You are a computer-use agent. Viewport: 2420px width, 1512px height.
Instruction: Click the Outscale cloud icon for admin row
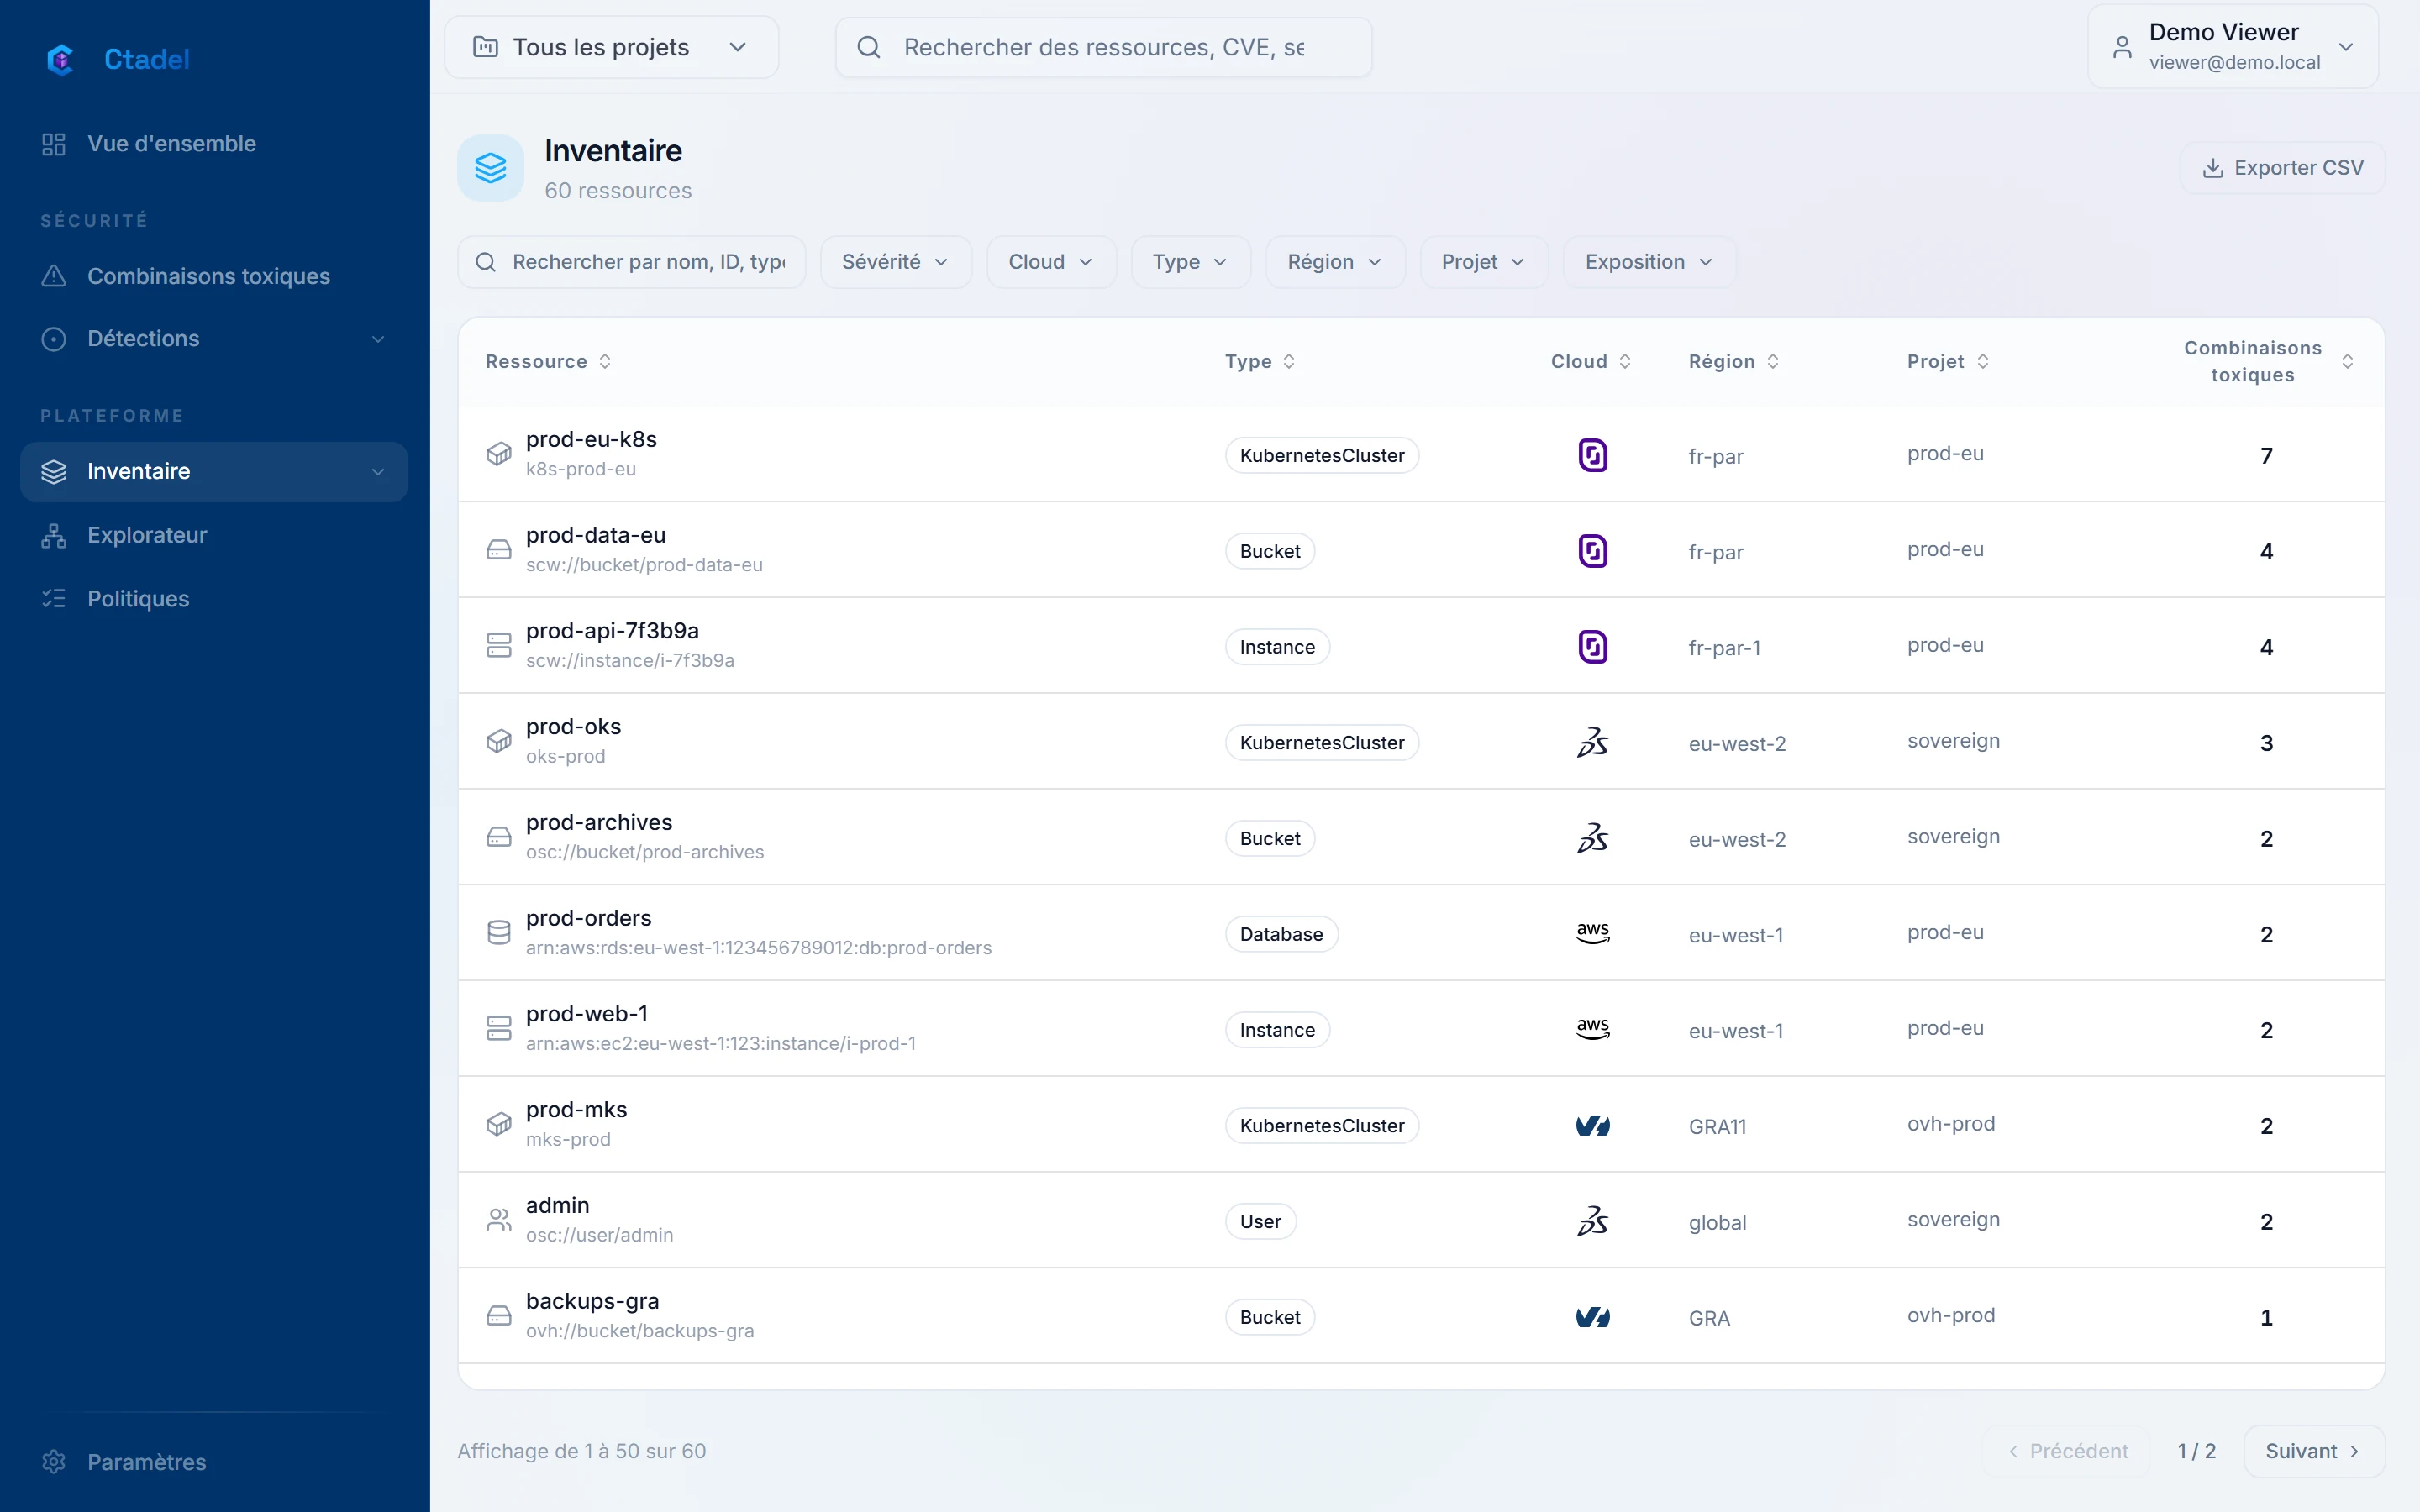pos(1592,1221)
